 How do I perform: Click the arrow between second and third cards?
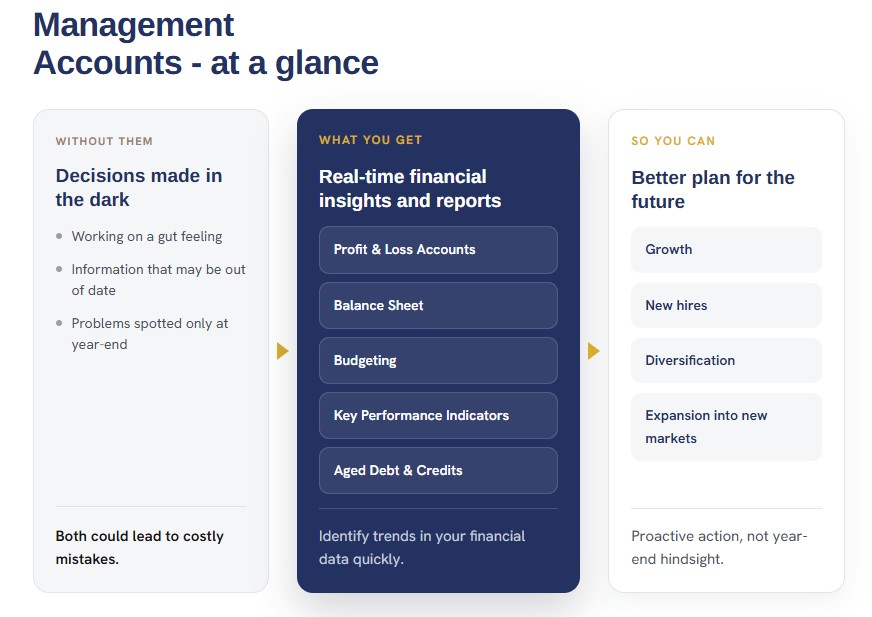tap(593, 351)
